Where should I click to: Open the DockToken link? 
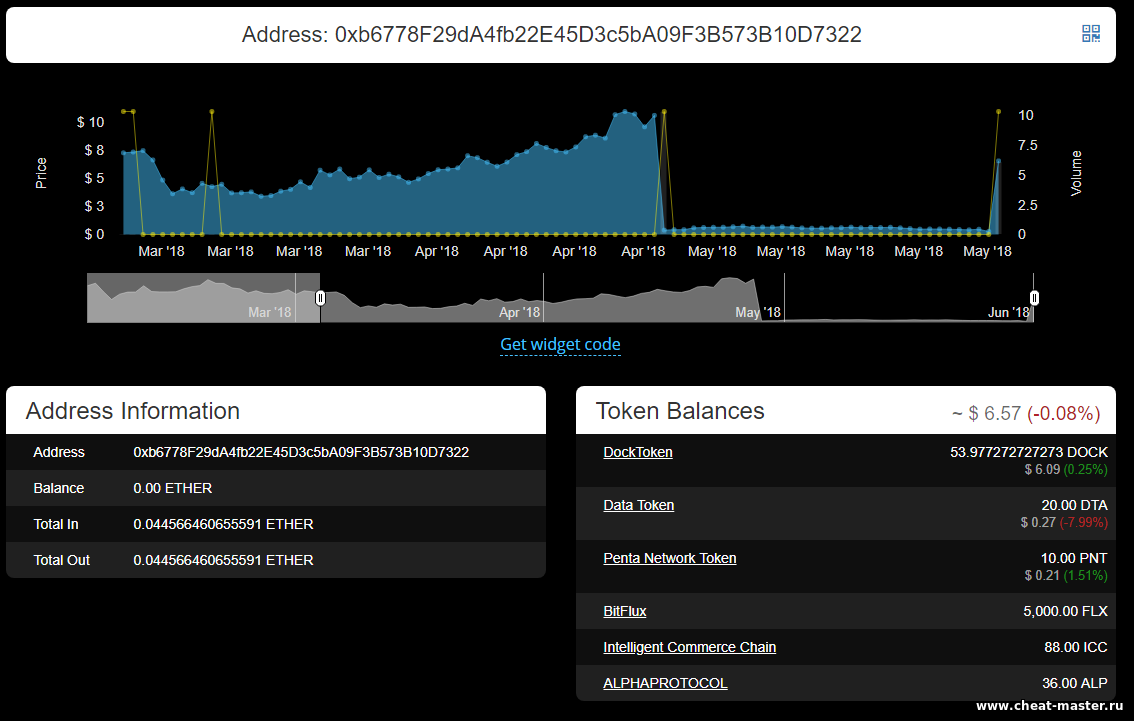638,452
